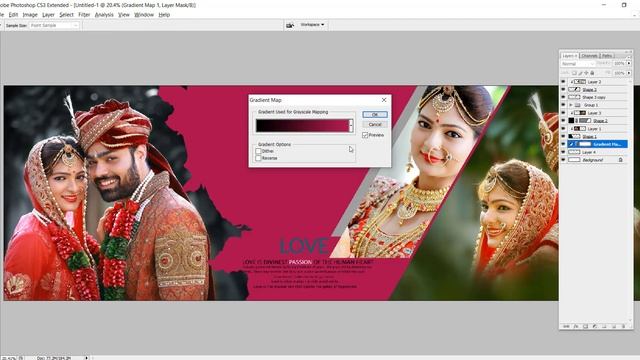Click the new group folder icon

[x=604, y=326]
